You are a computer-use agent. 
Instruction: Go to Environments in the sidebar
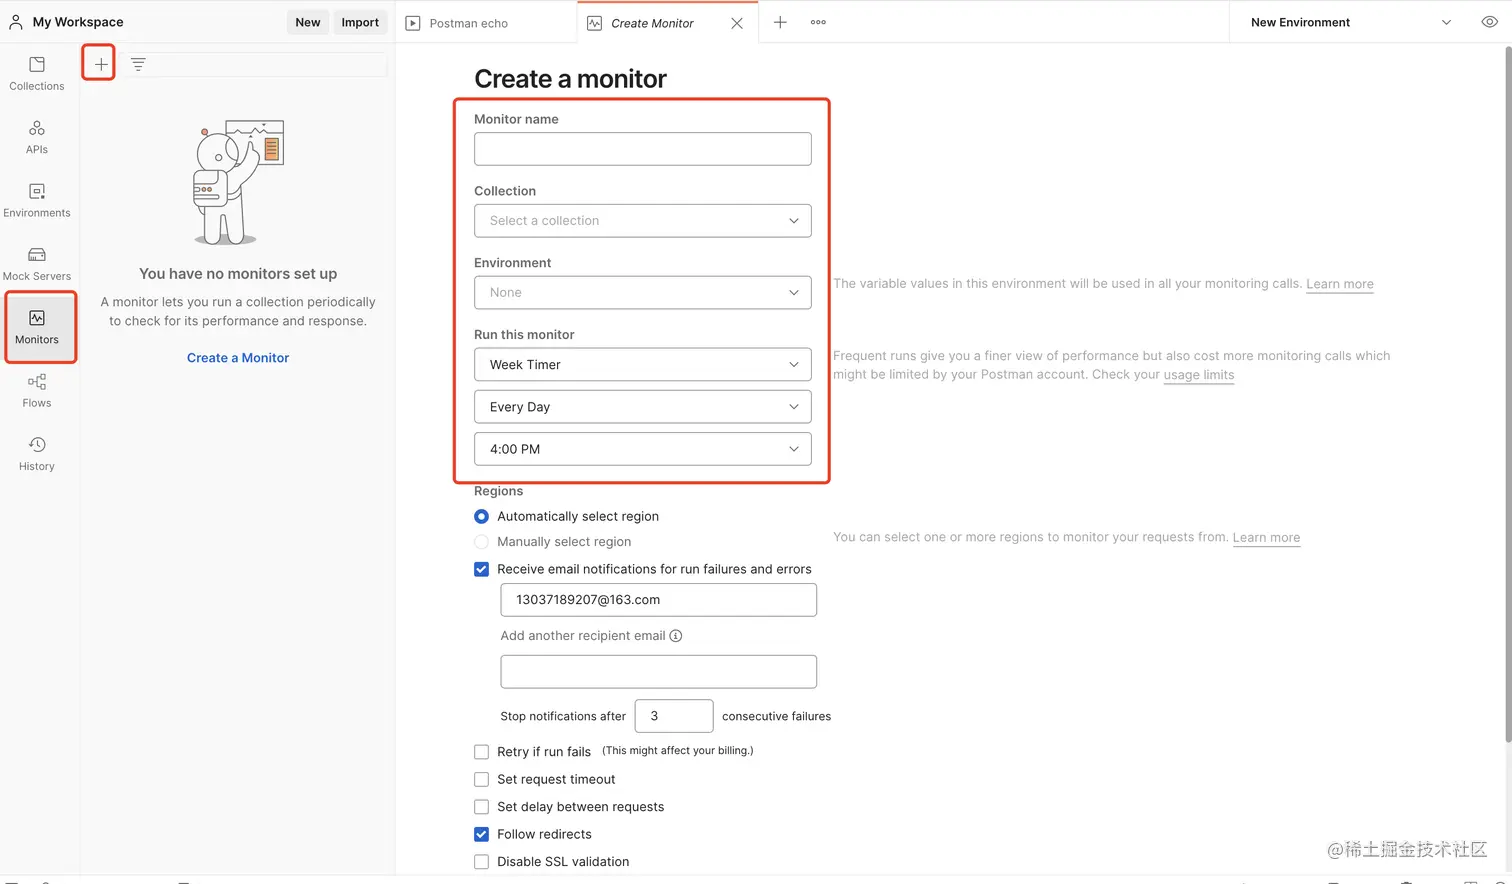pos(37,200)
